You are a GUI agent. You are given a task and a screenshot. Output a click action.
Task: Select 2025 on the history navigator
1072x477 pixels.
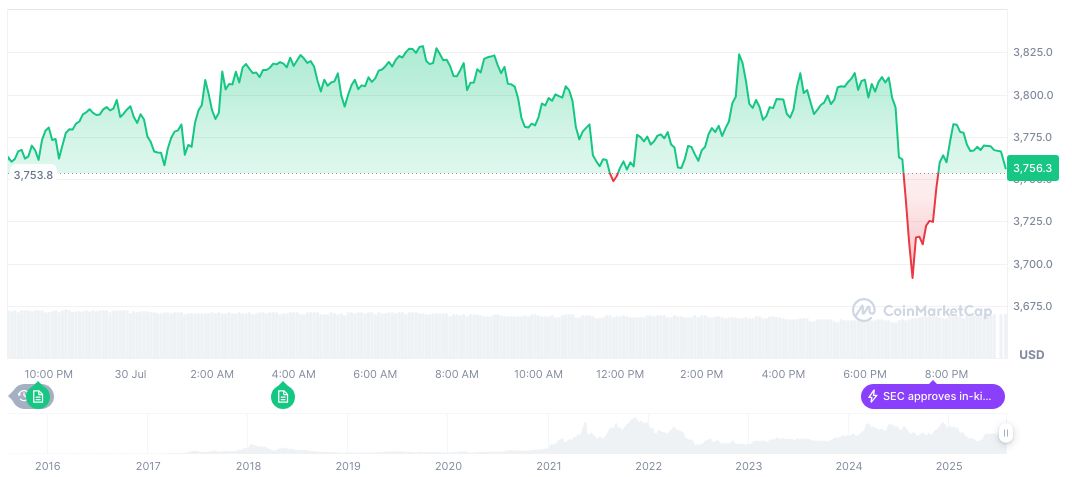coord(948,465)
